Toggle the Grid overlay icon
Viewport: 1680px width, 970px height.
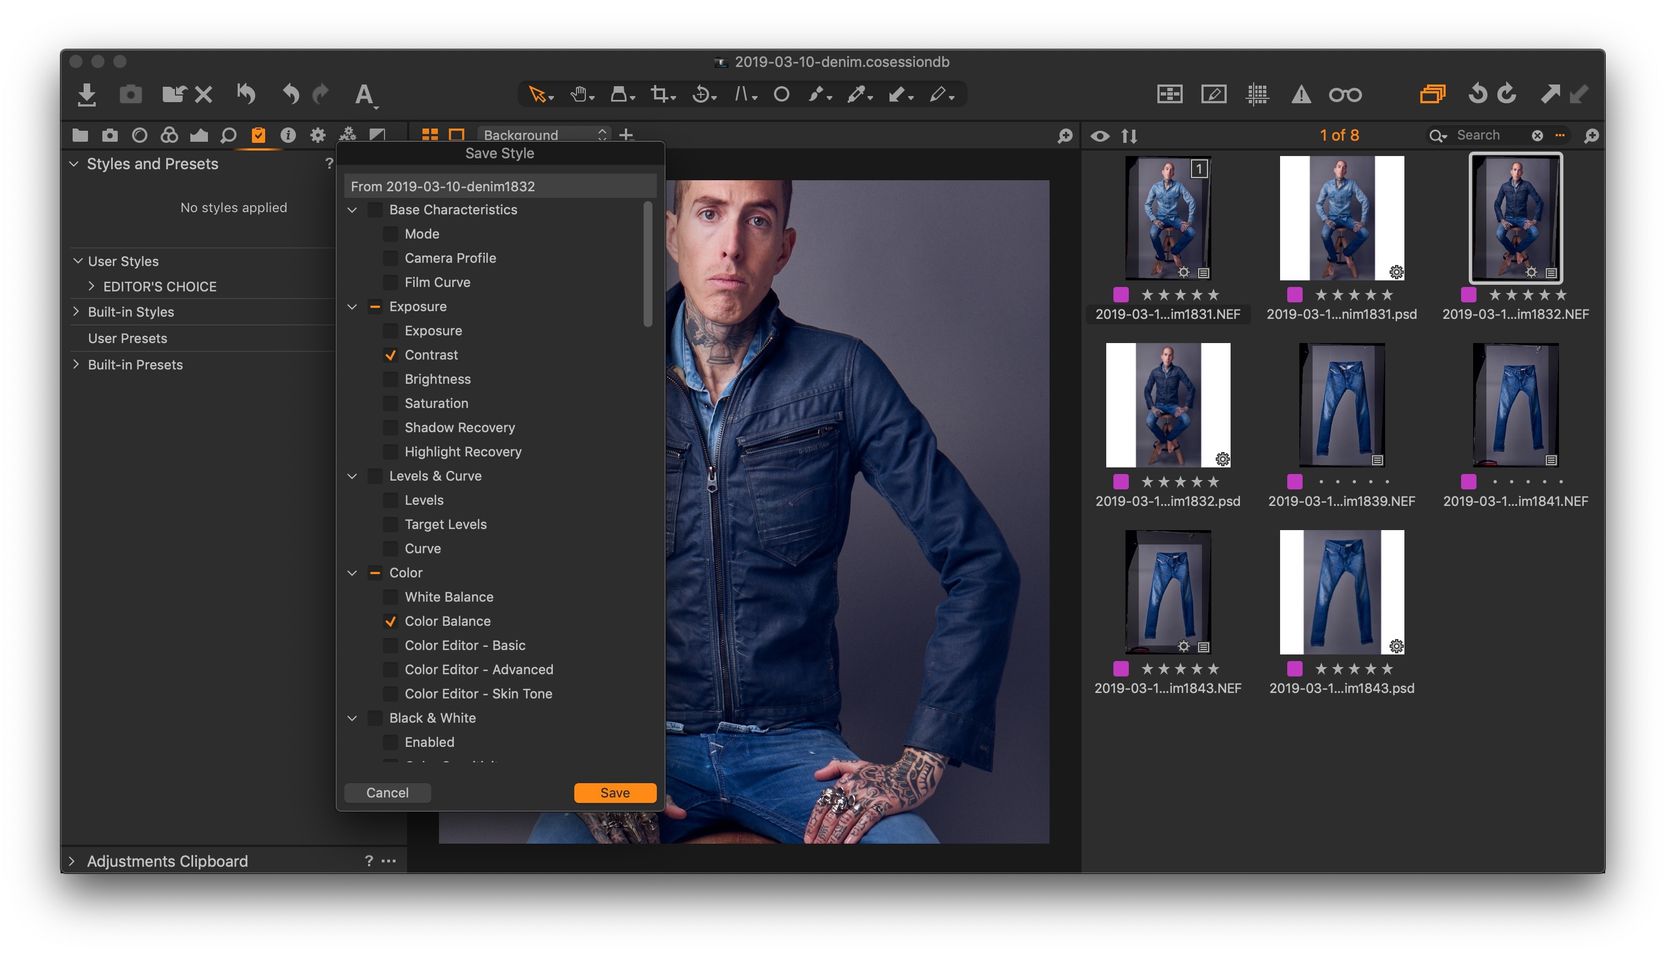[1258, 95]
